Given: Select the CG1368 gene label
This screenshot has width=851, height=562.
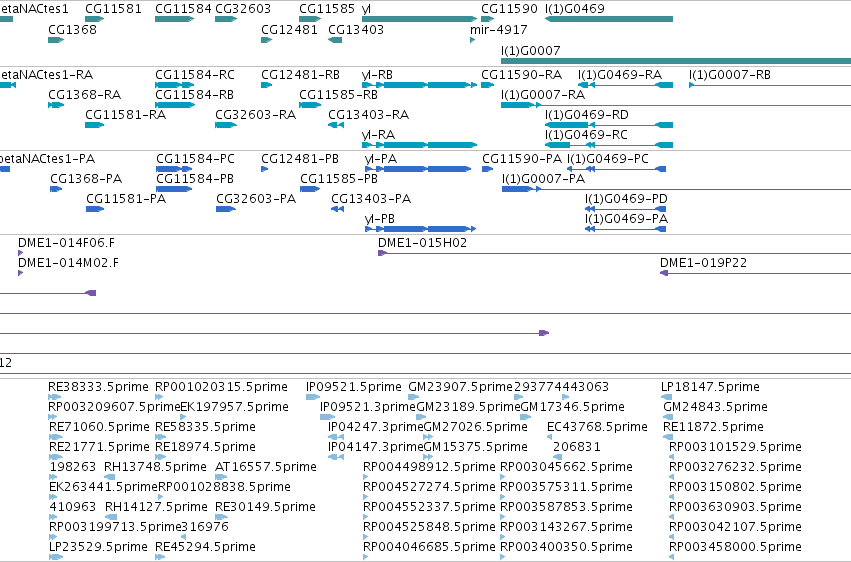Looking at the screenshot, I should [72, 29].
